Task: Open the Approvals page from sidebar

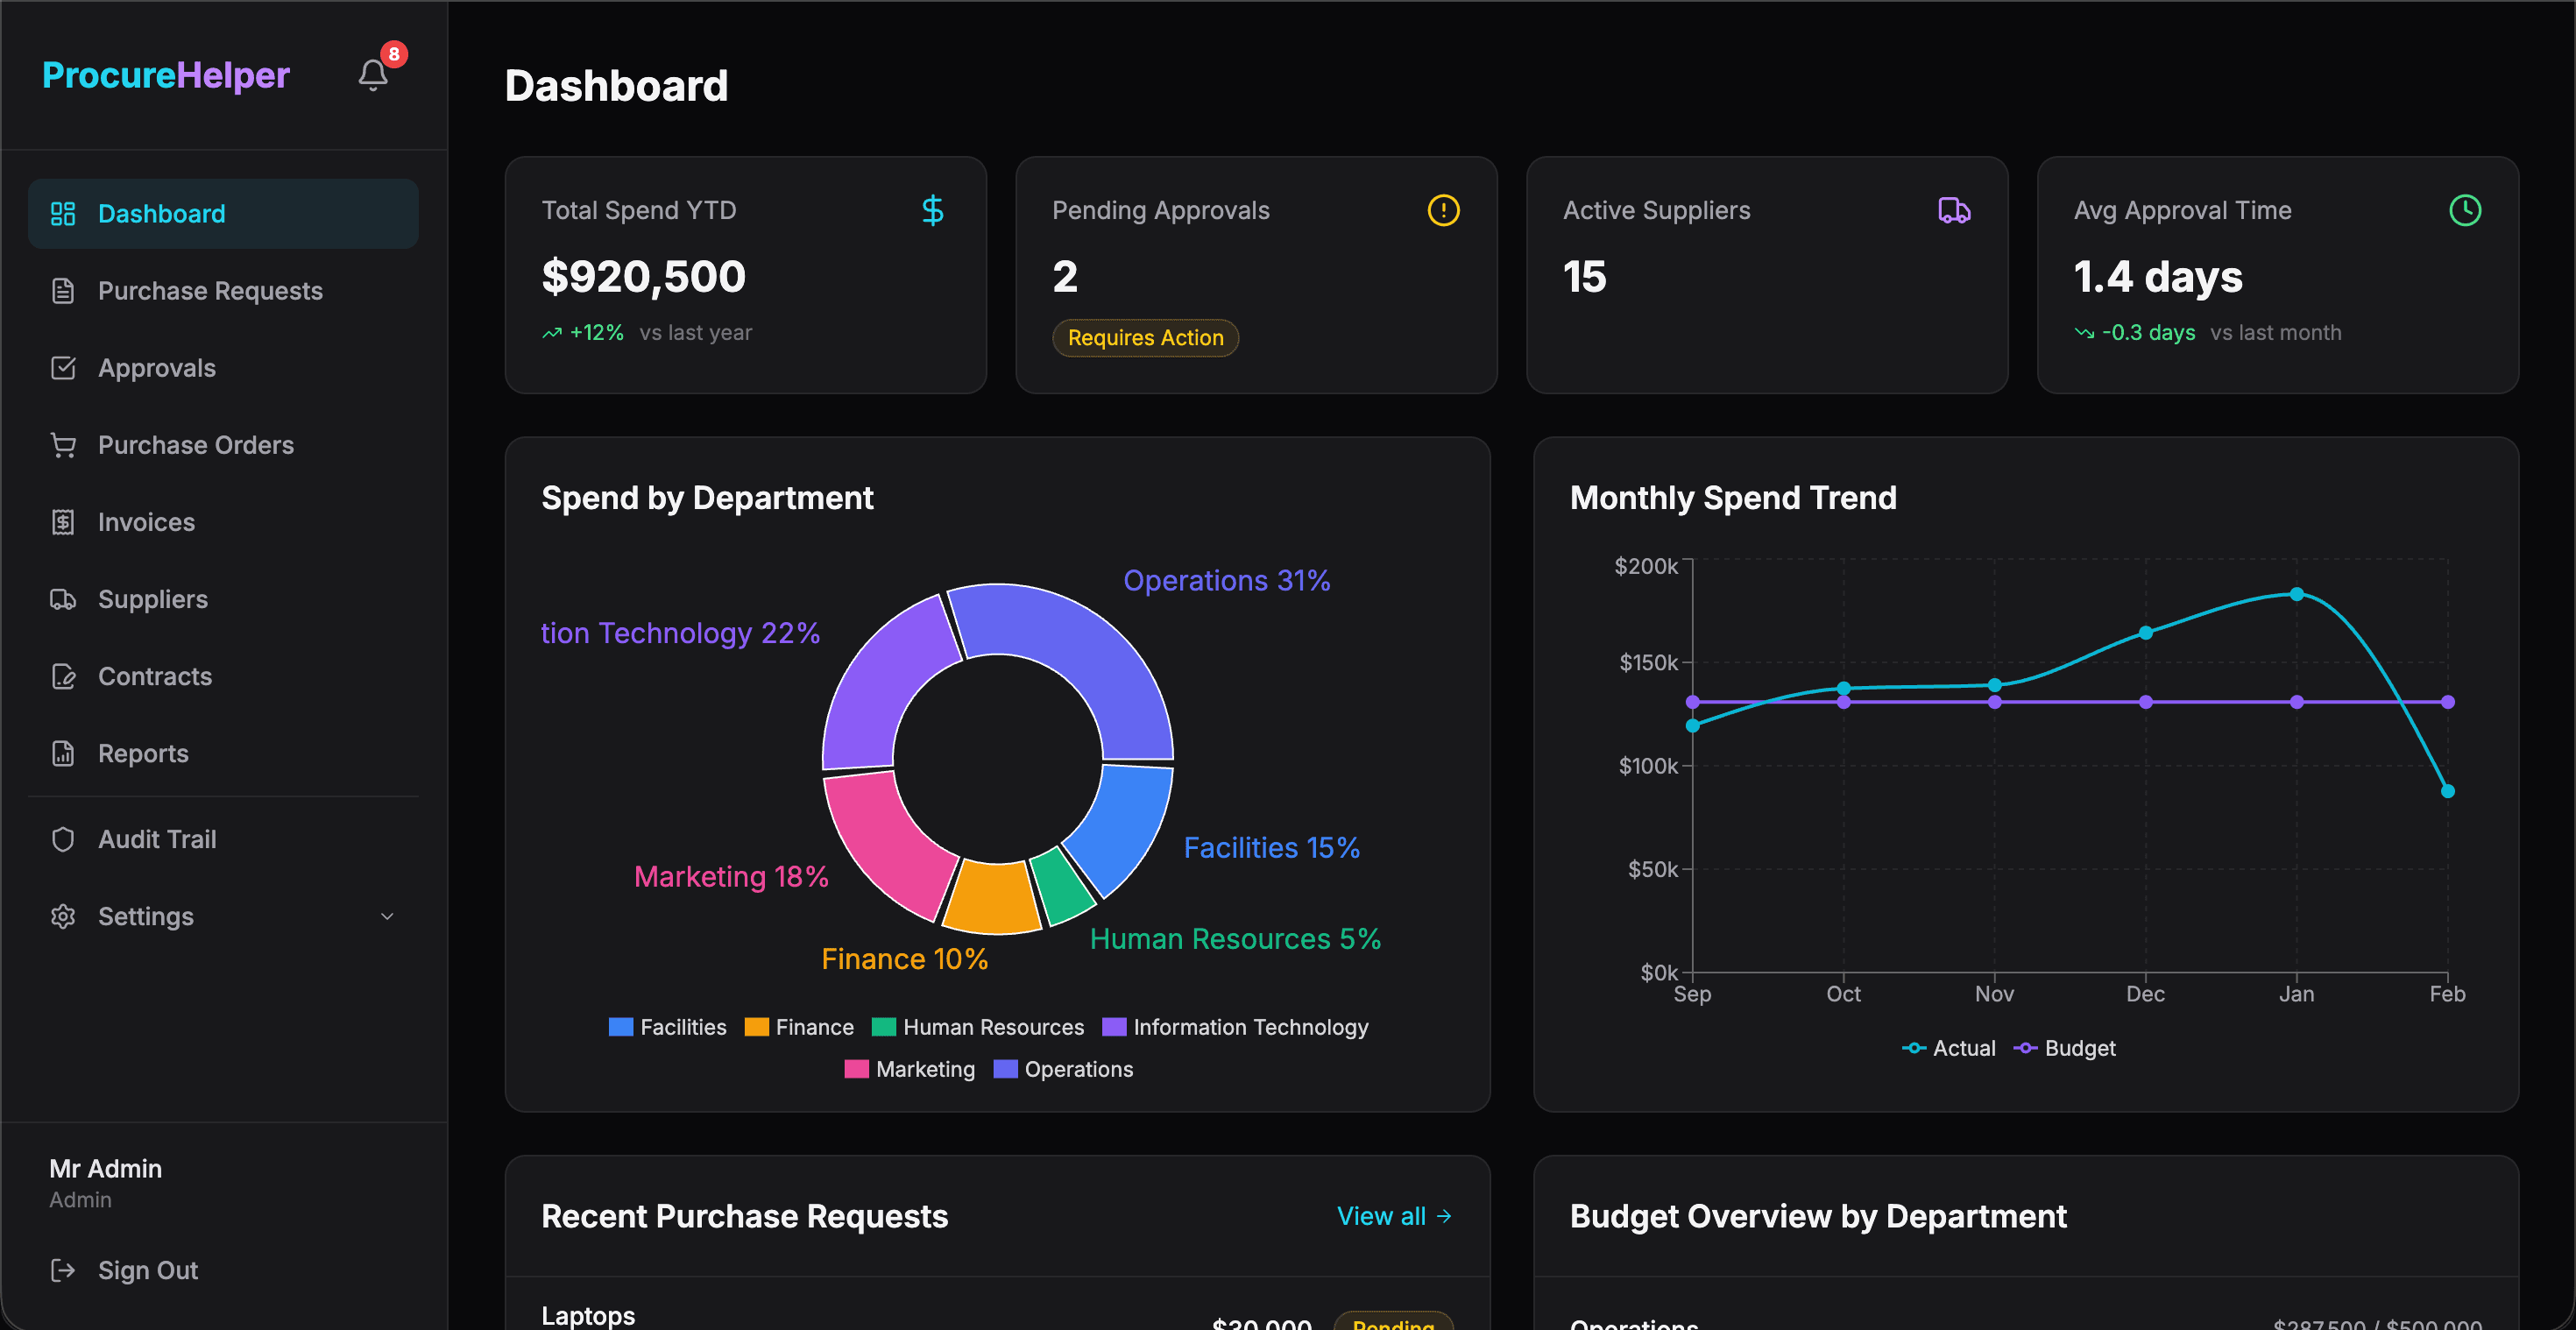Action: (156, 367)
